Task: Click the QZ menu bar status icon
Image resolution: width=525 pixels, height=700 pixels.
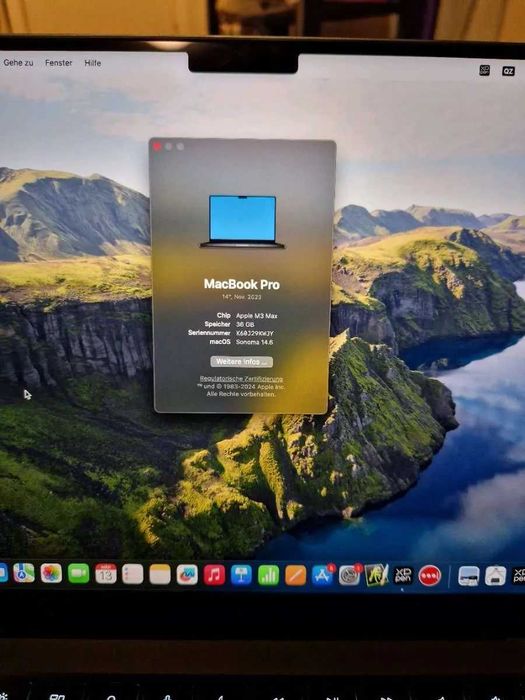Action: click(508, 71)
